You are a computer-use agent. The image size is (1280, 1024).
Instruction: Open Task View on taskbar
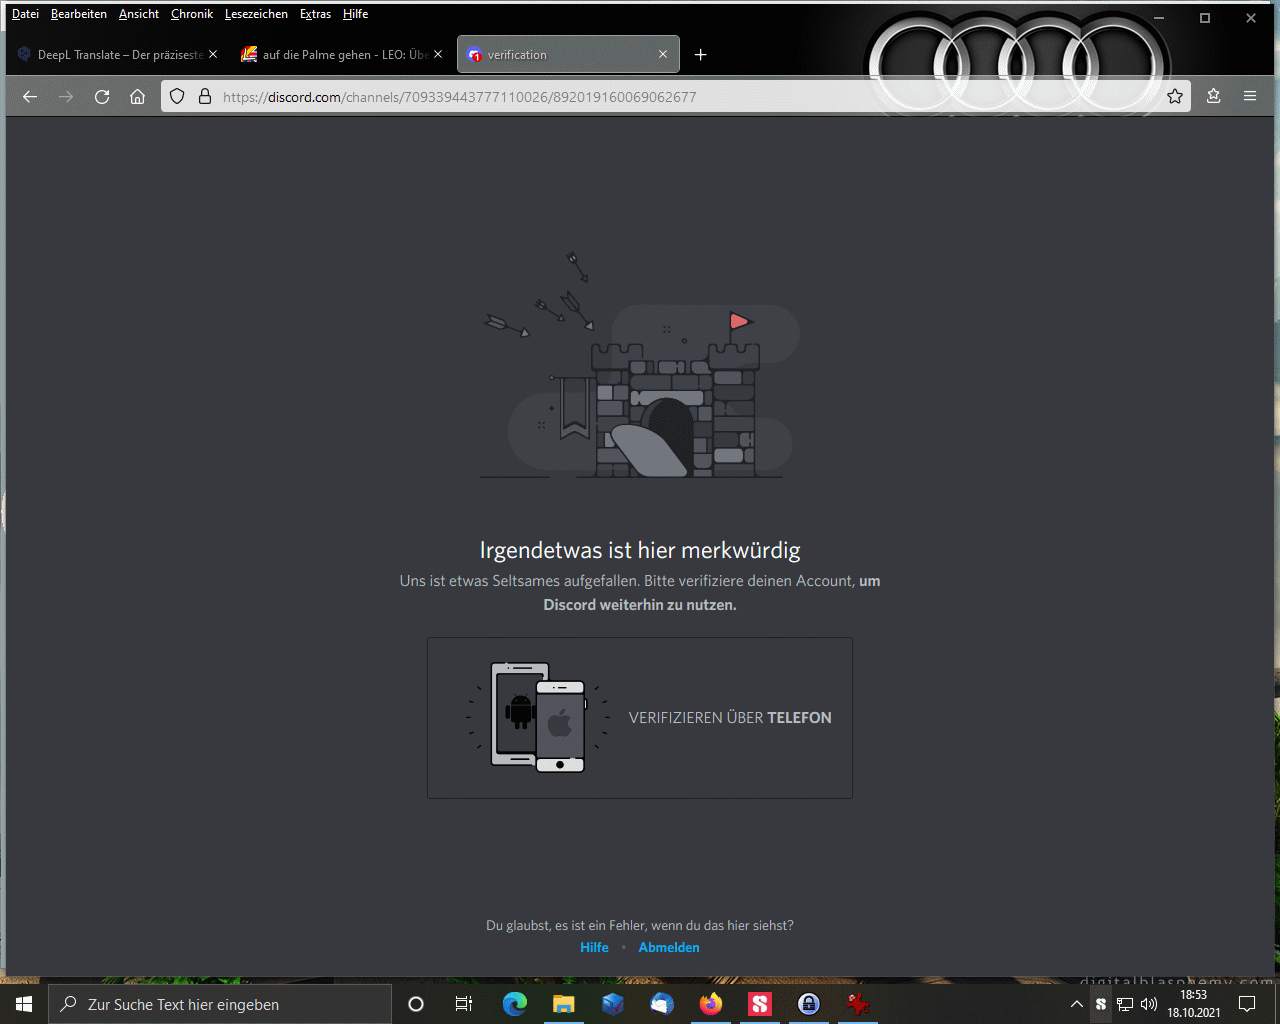click(x=464, y=1004)
